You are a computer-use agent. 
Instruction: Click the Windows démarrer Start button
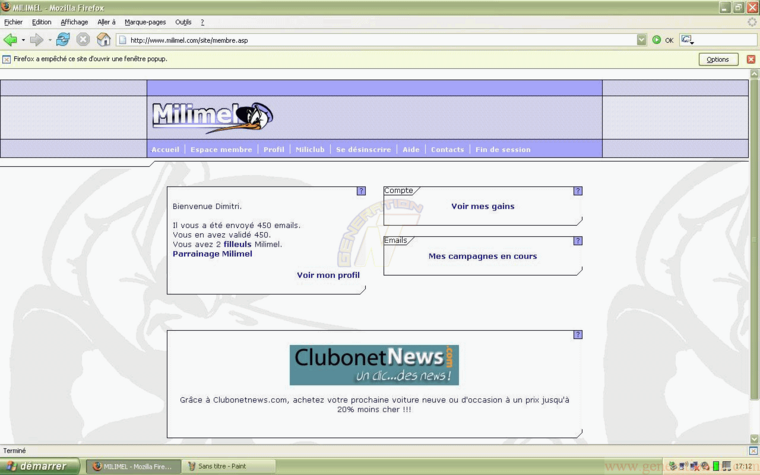(x=40, y=466)
